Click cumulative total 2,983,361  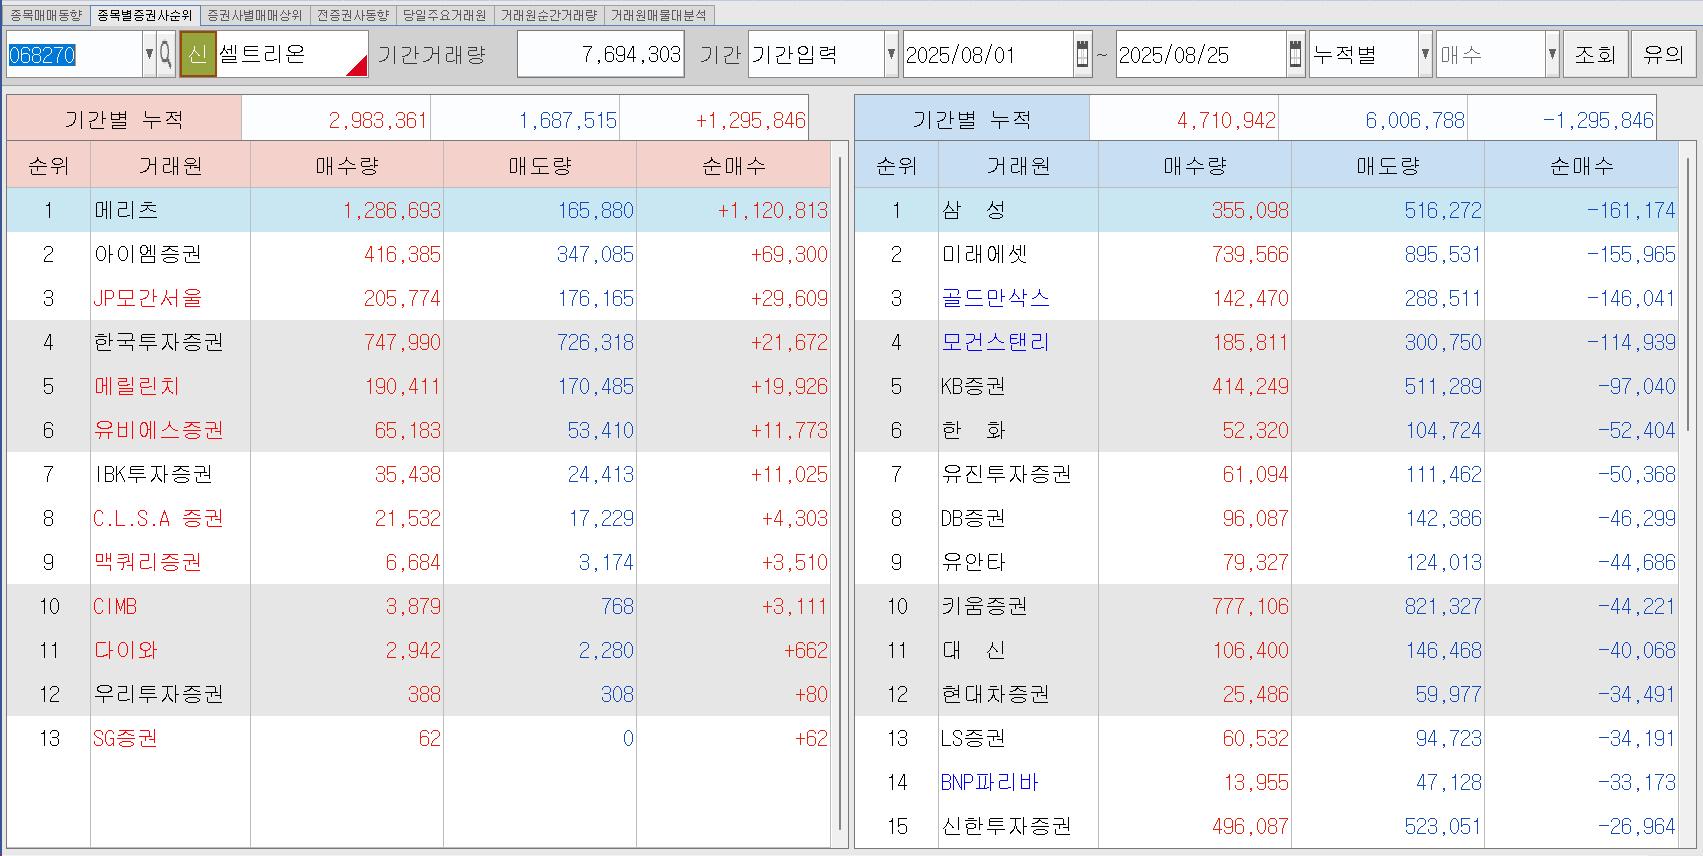pos(378,120)
